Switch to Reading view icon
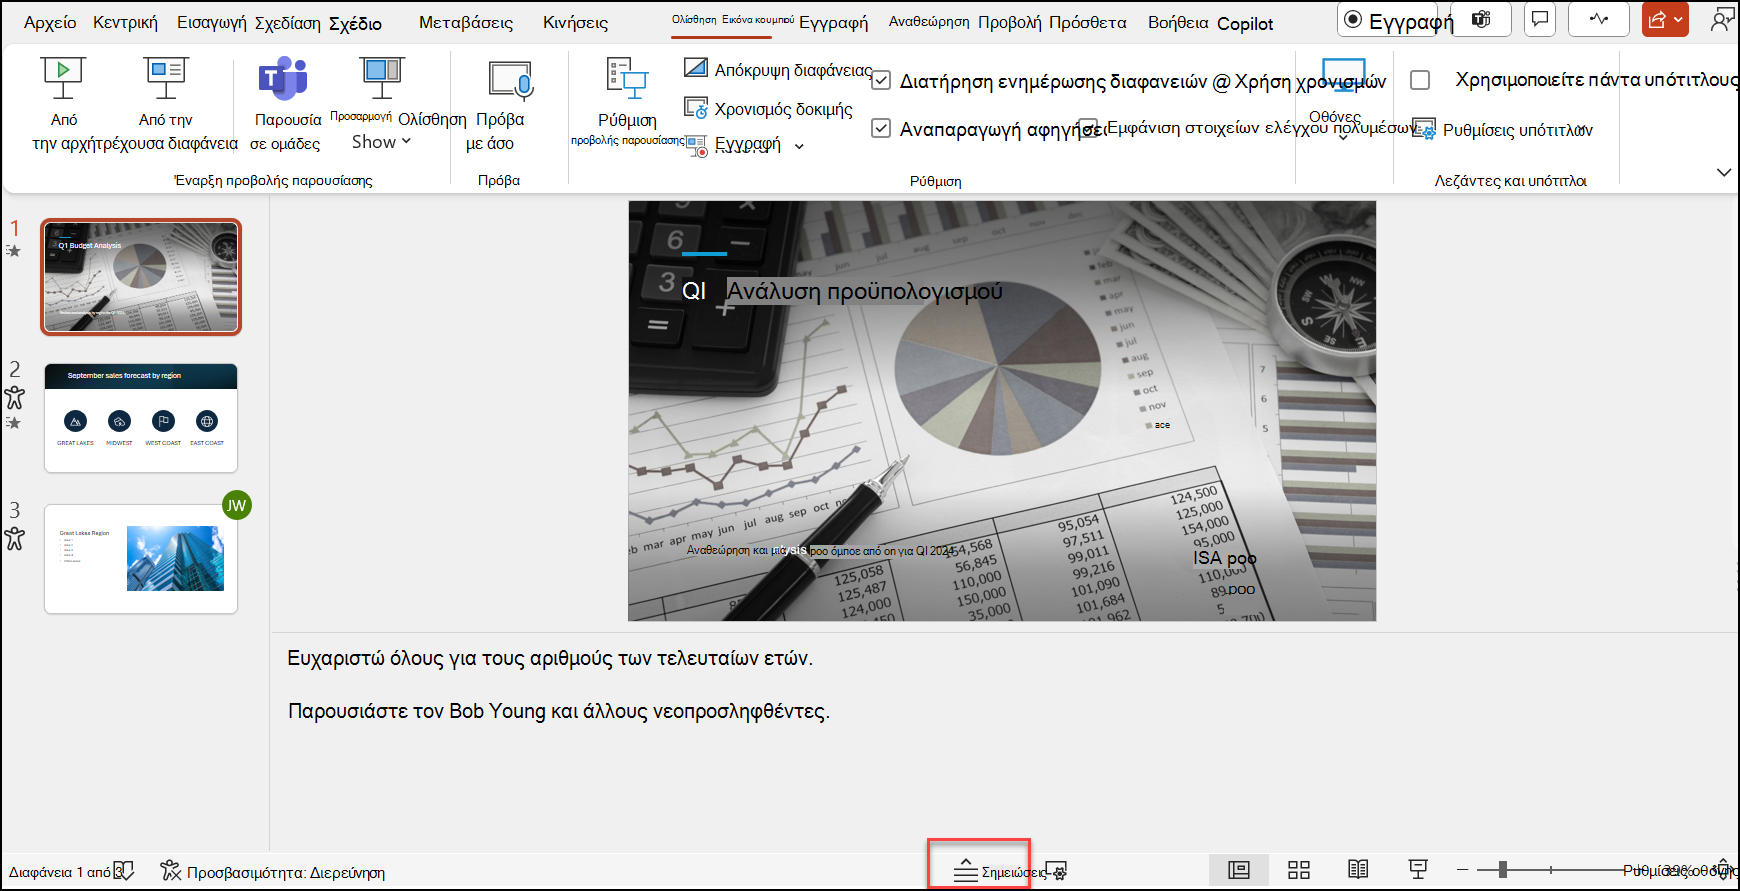 coord(1358,870)
